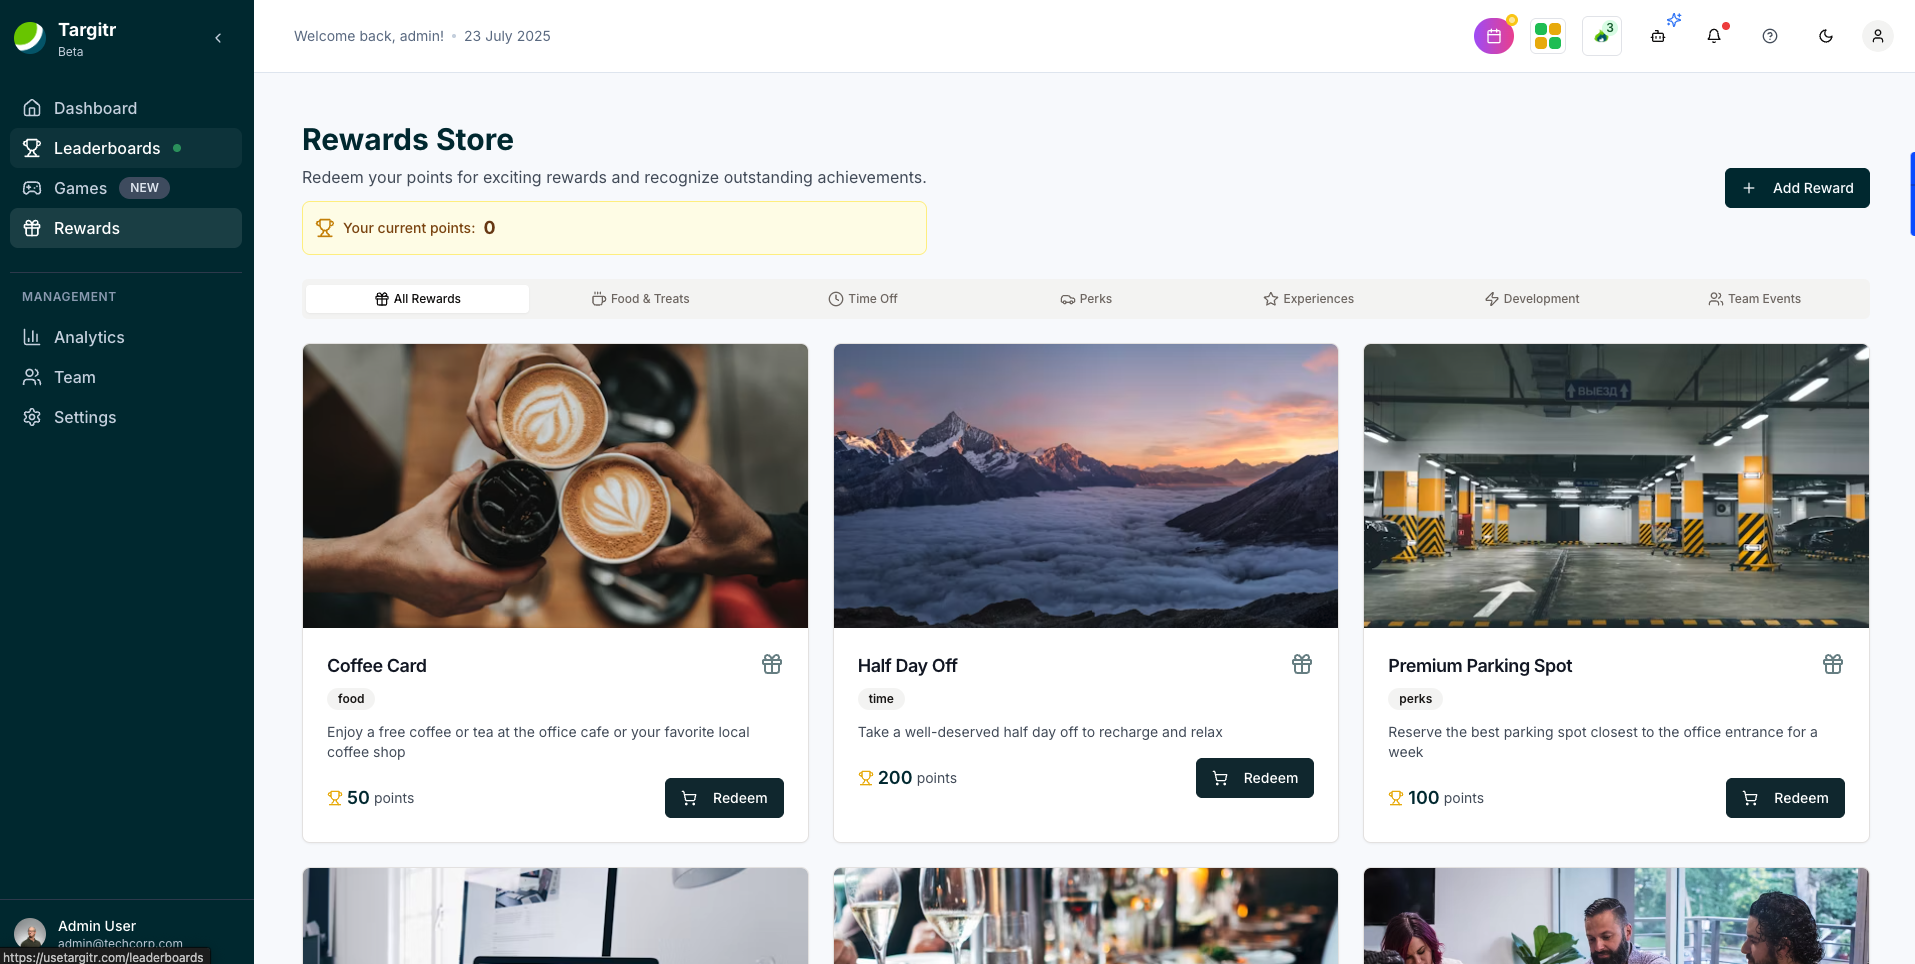Click the Rewards Store heading
The height and width of the screenshot is (964, 1915).
408,140
